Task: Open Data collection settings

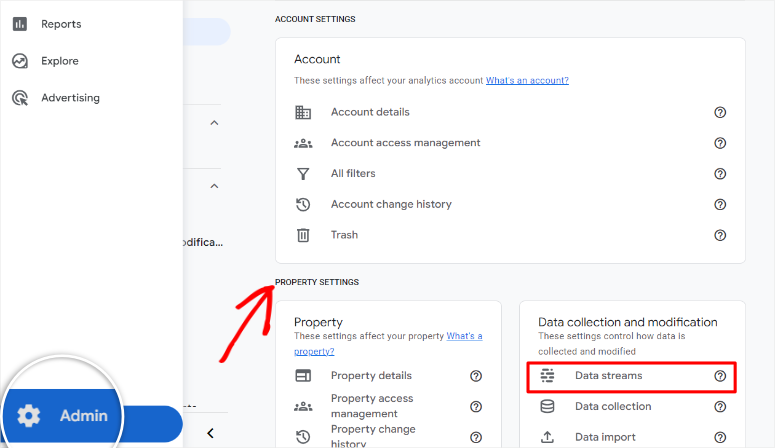Action: [x=613, y=406]
